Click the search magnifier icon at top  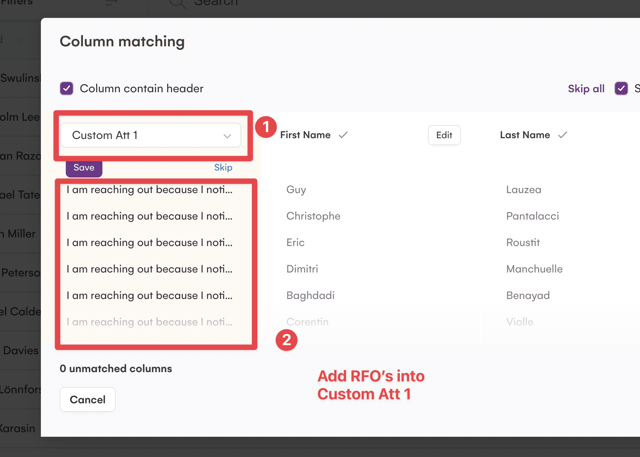178,2
